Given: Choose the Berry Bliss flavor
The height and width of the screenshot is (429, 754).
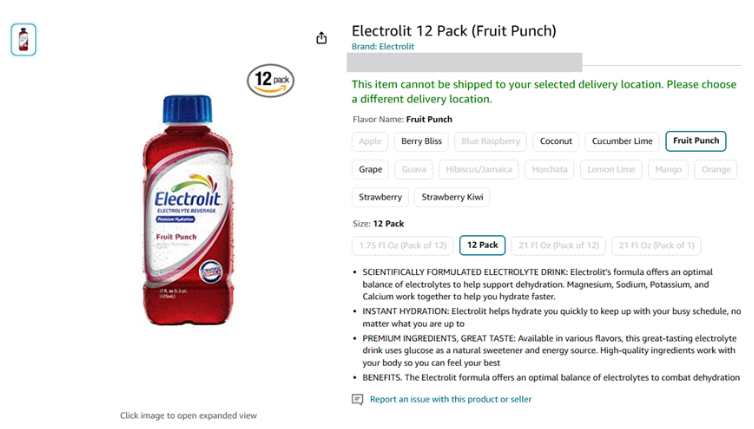Looking at the screenshot, I should (x=421, y=141).
